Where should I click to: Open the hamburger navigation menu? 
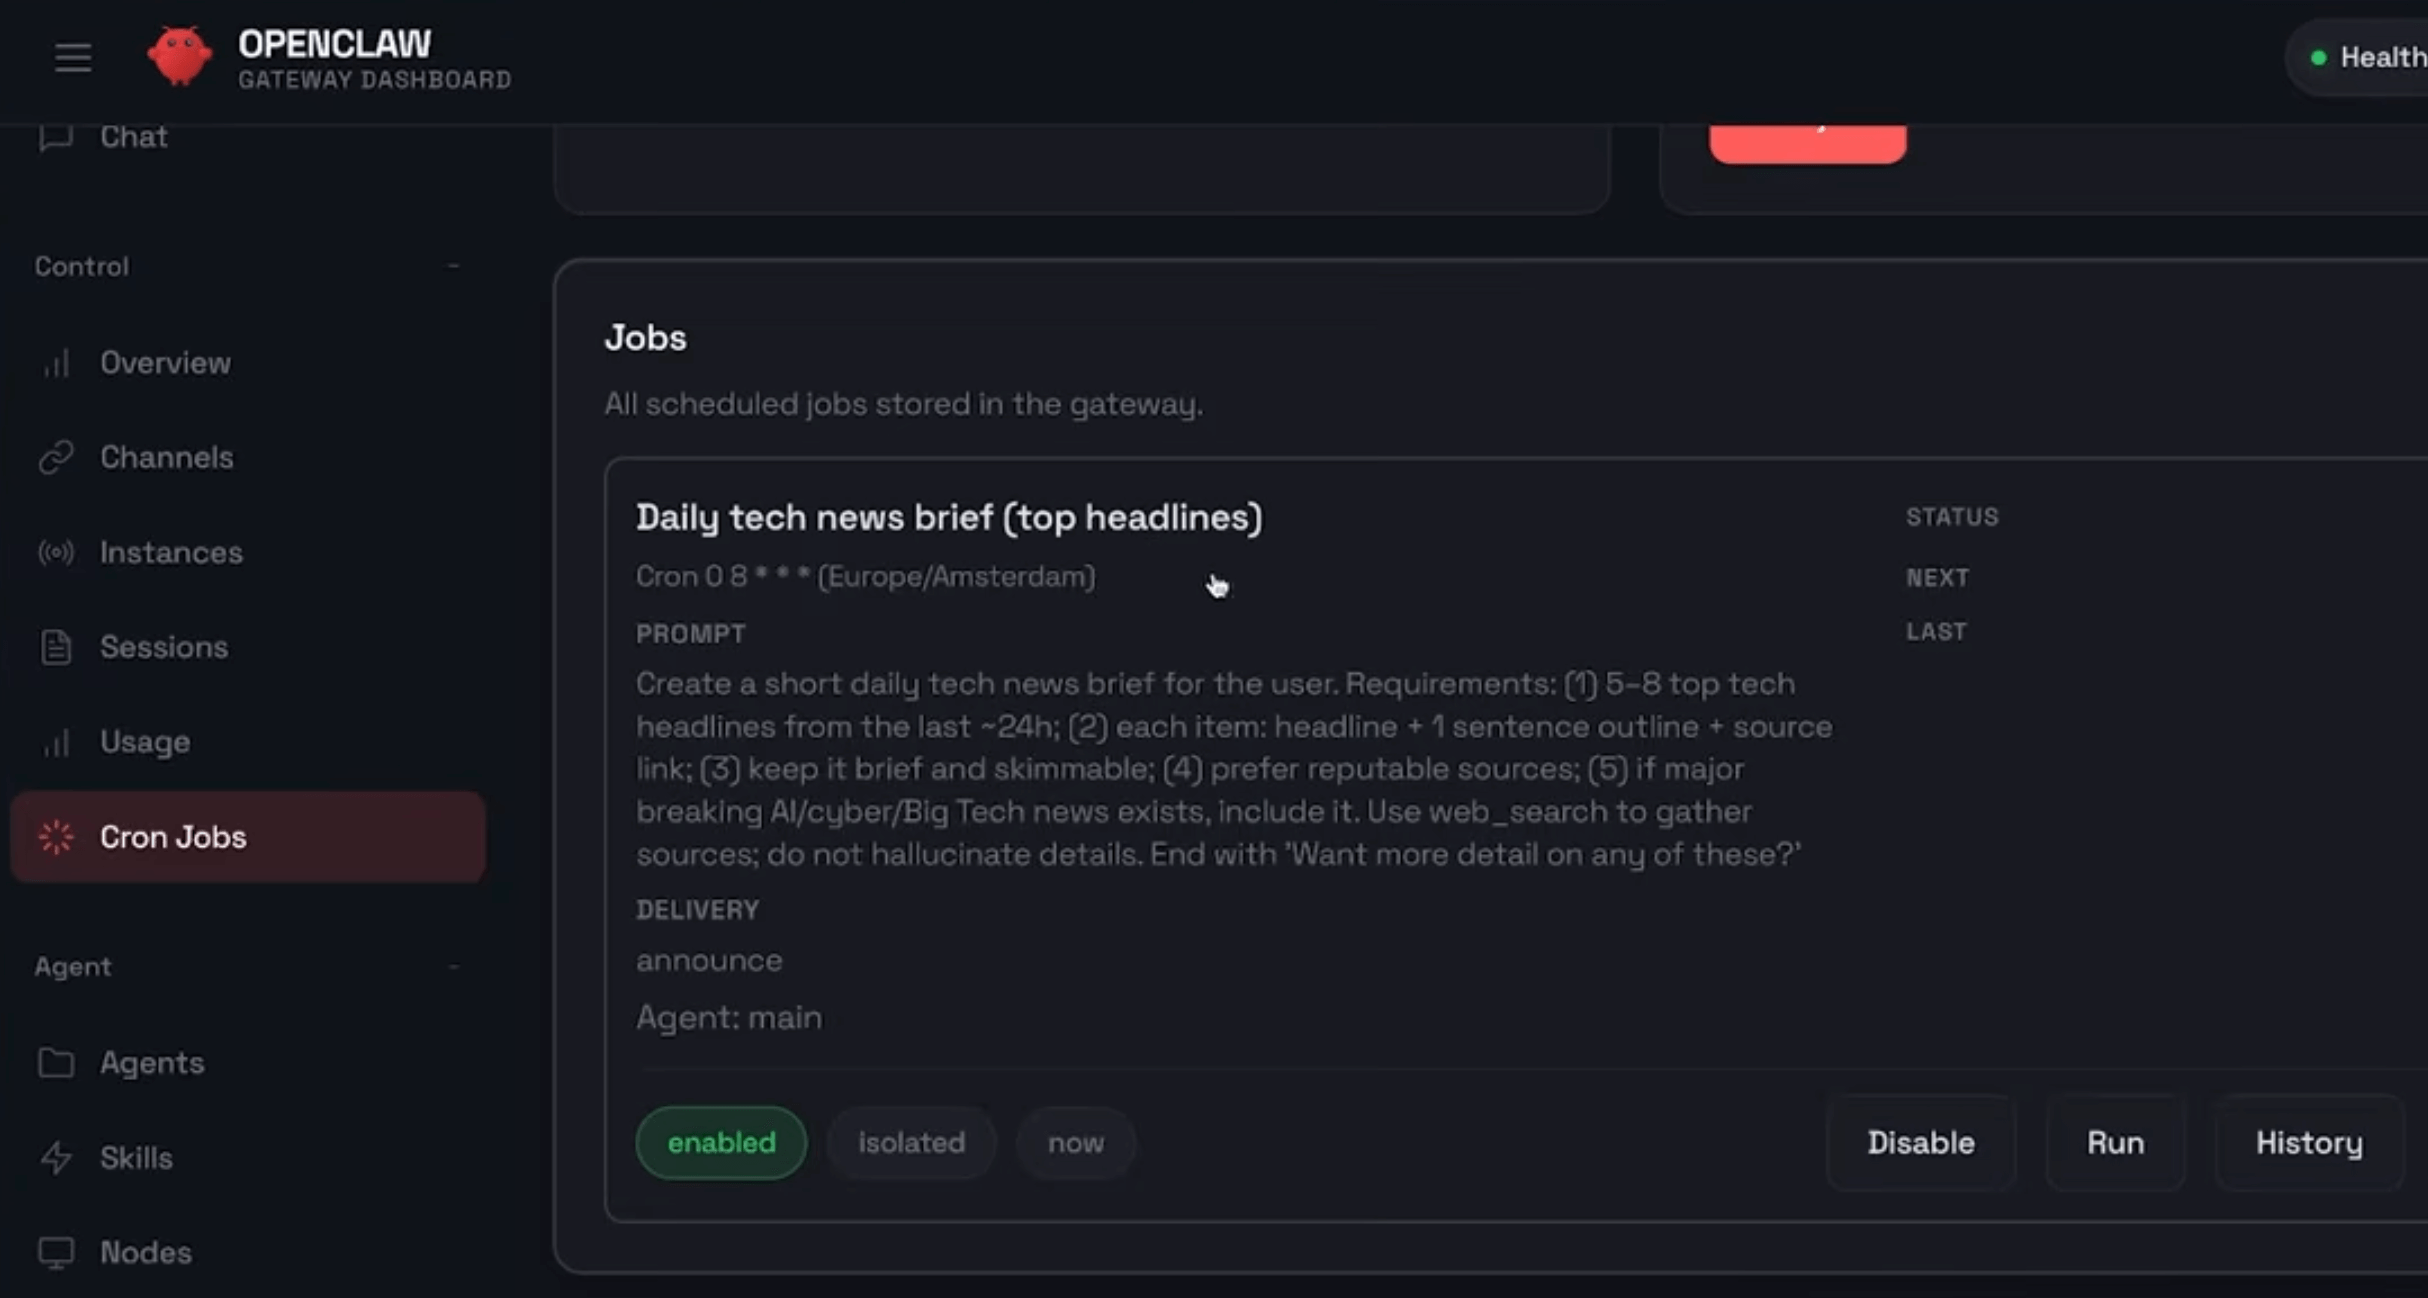[x=71, y=57]
